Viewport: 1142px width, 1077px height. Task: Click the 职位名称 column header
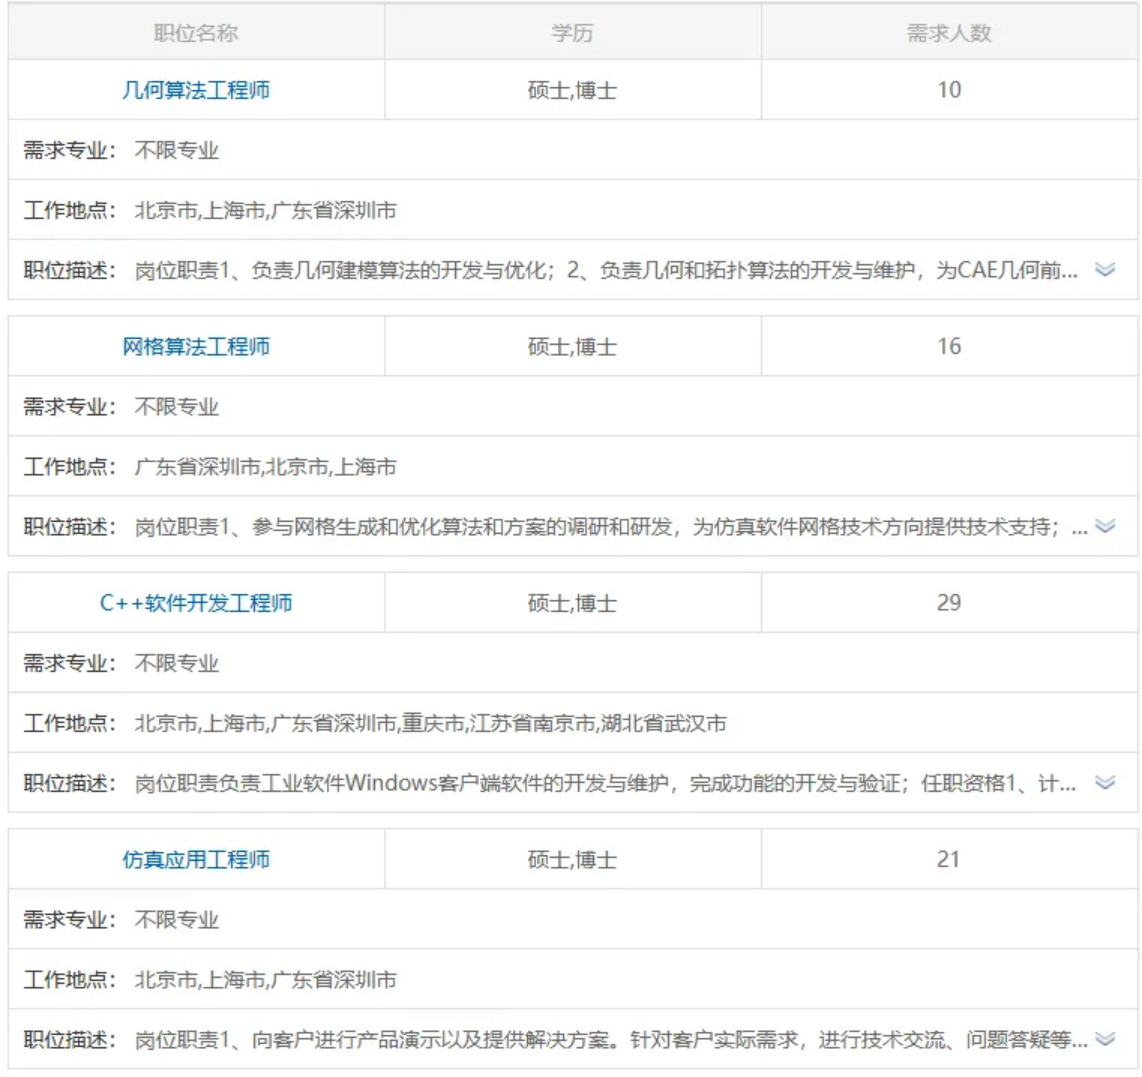point(196,33)
